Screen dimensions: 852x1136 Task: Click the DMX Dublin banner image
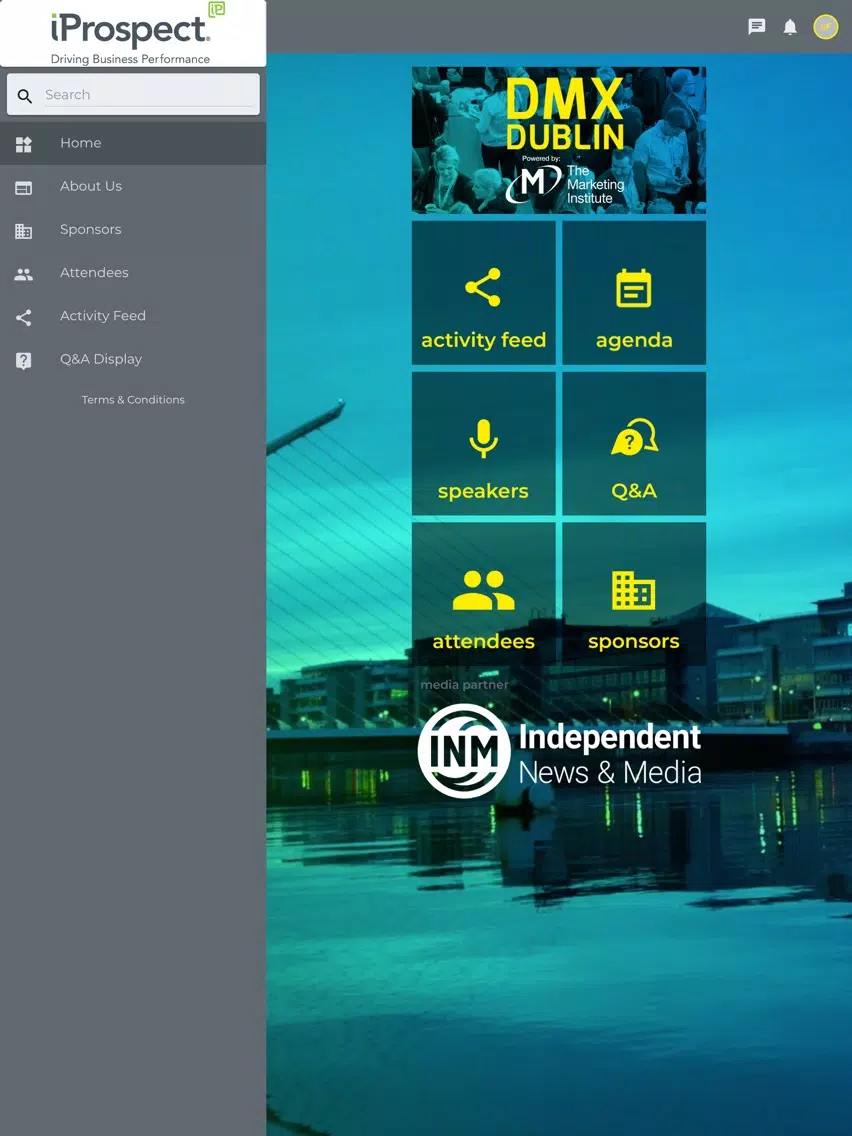(559, 140)
